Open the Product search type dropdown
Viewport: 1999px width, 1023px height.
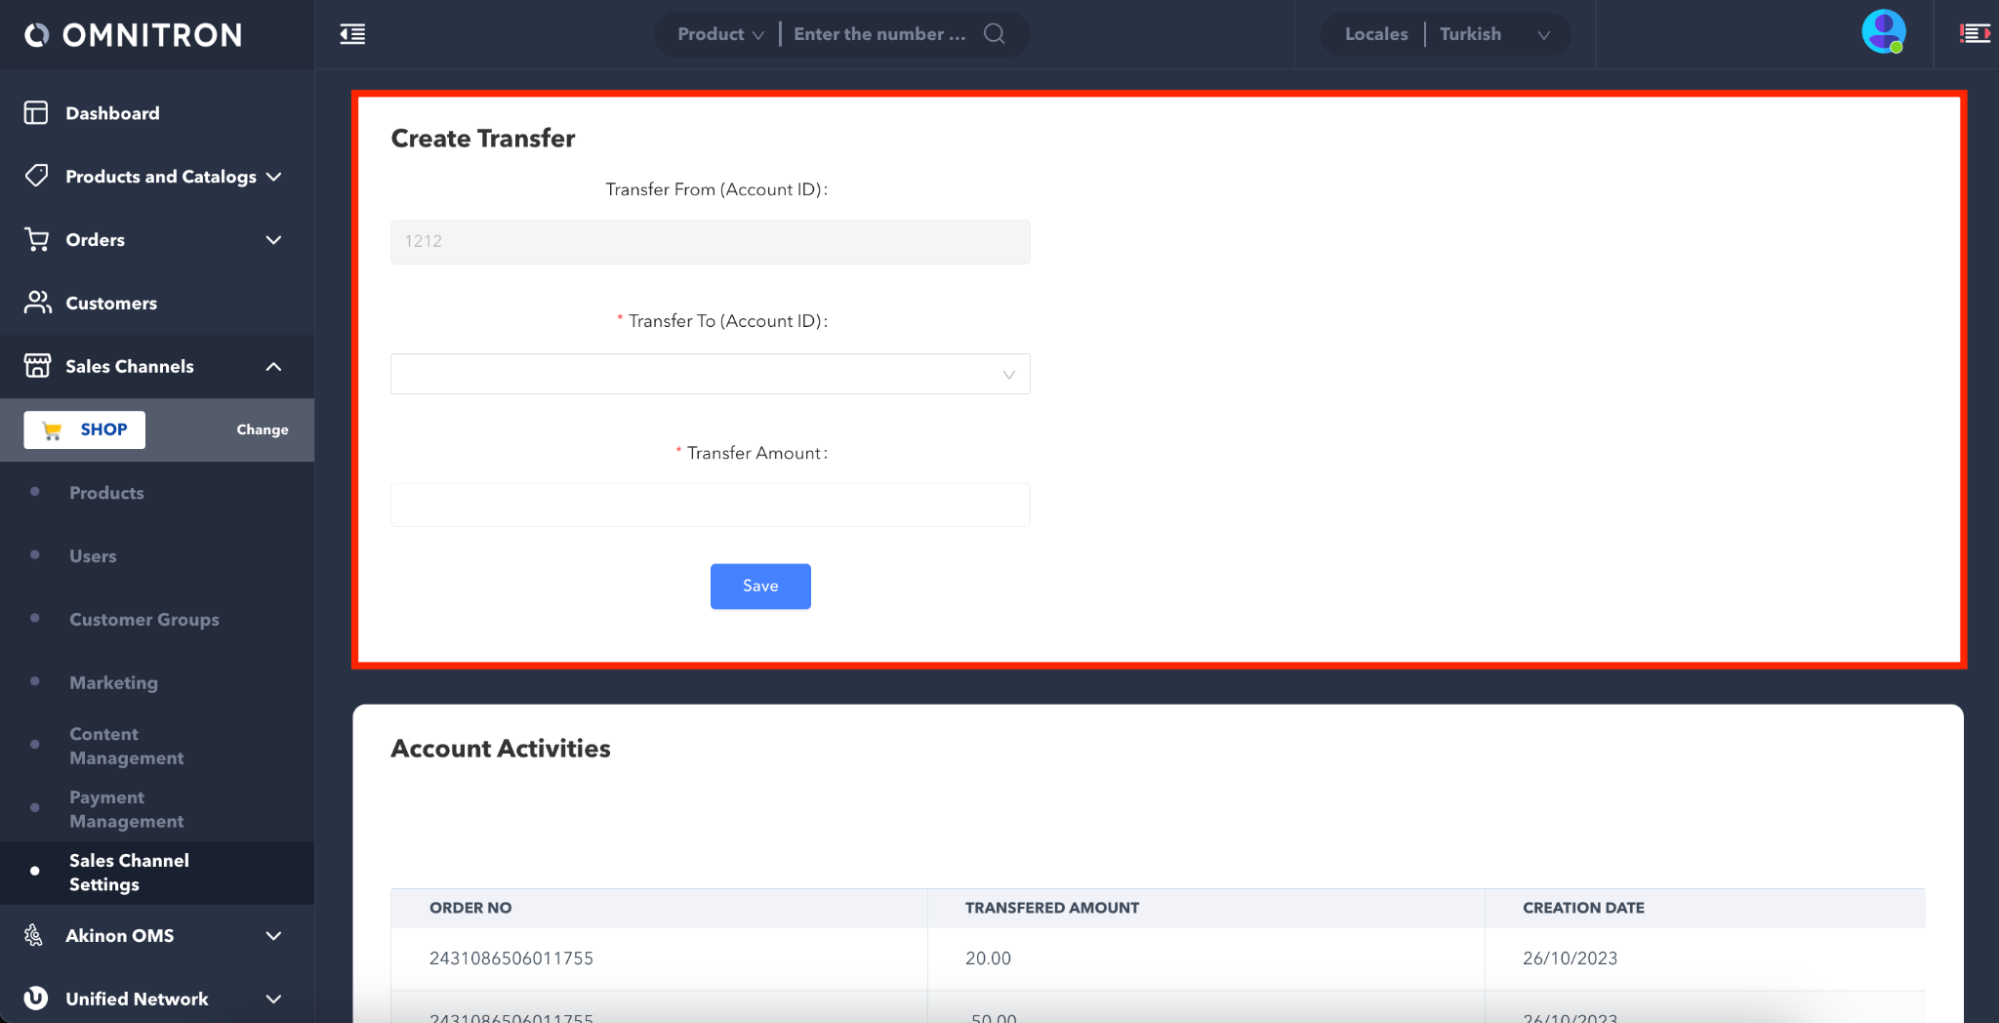pyautogui.click(x=720, y=34)
